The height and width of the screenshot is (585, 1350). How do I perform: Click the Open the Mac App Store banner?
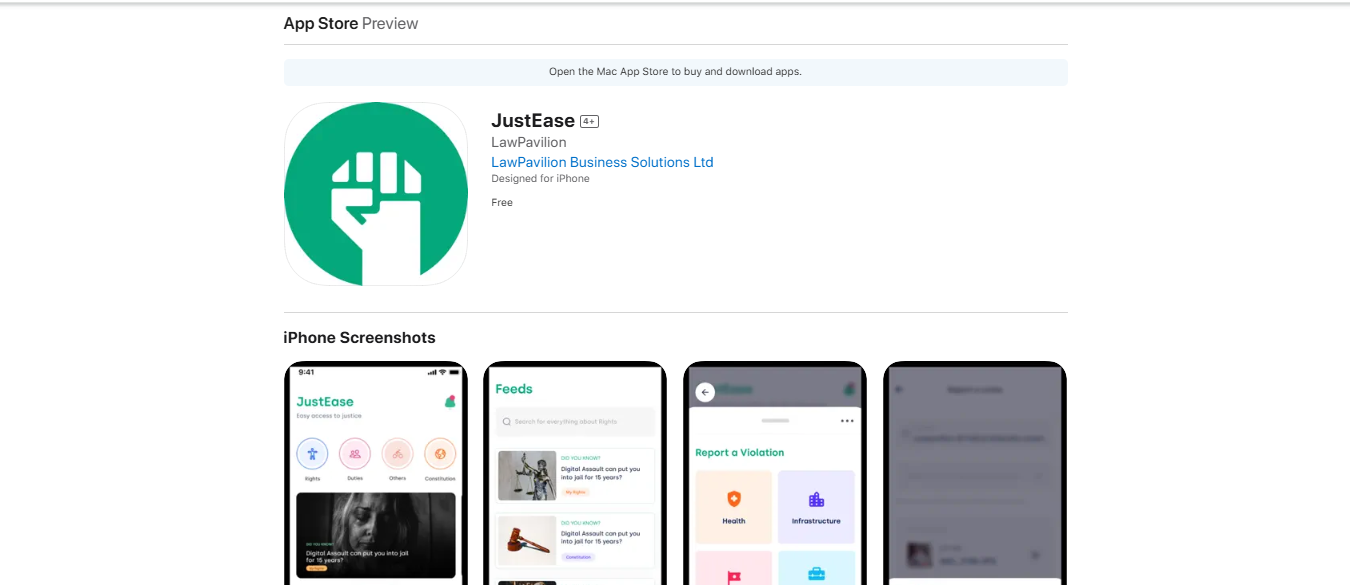[675, 72]
